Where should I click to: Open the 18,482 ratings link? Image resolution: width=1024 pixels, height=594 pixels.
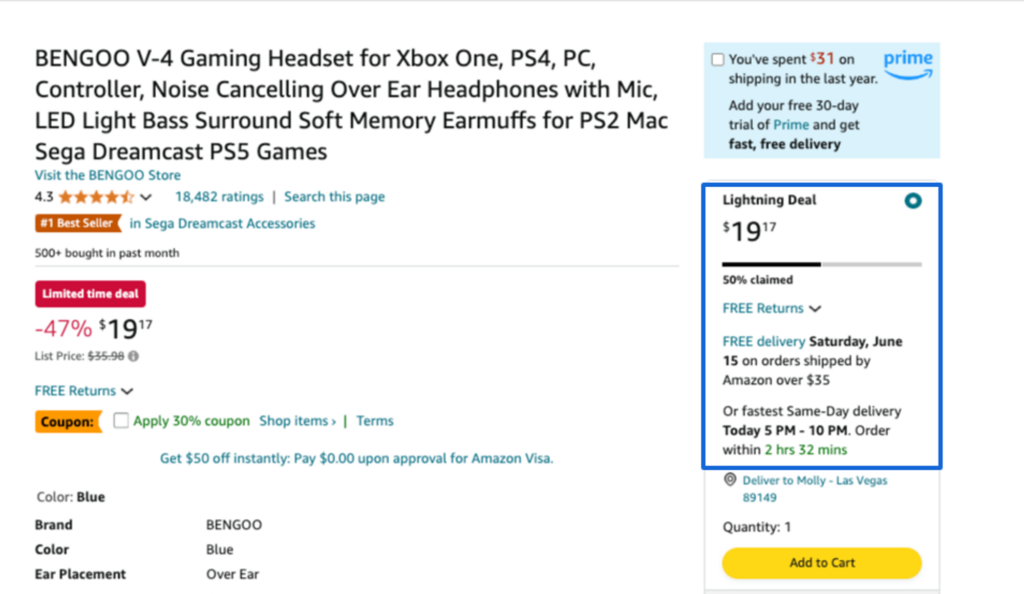[x=219, y=196]
